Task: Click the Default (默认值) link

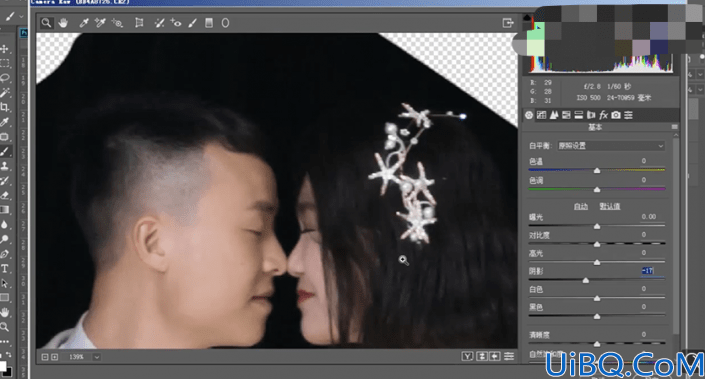Action: click(610, 206)
